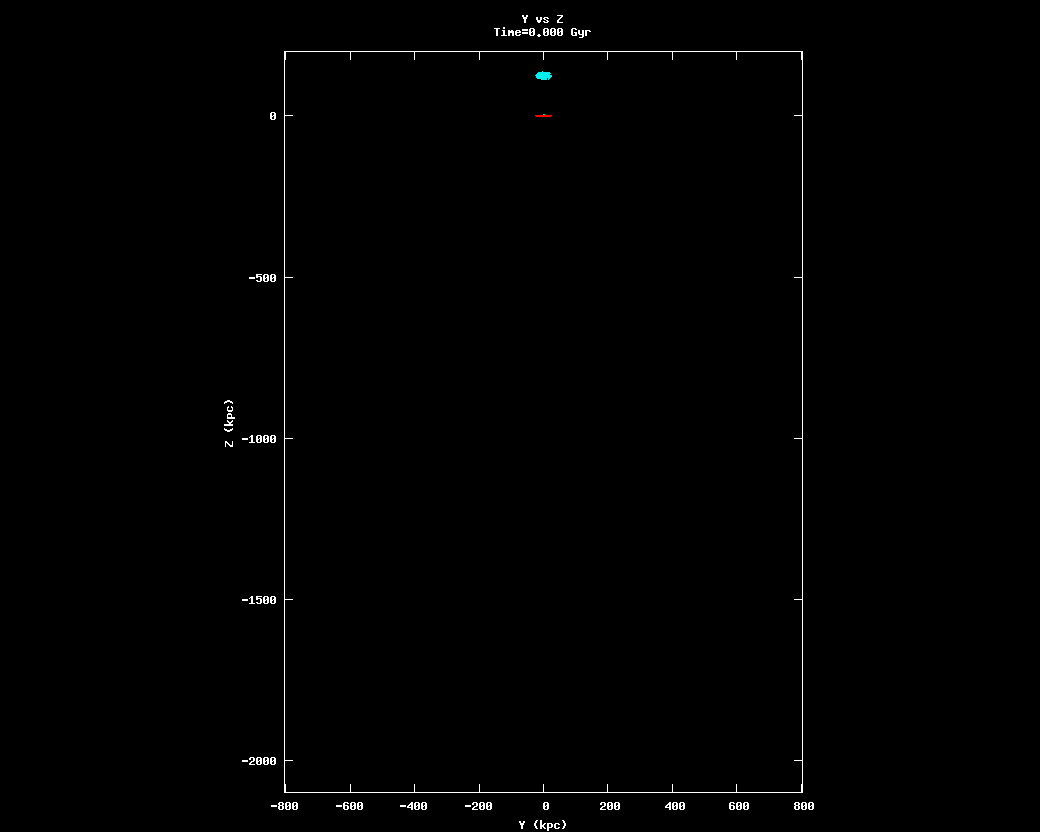
Task: Click the 200 tick label on Y axis
Action: pyautogui.click(x=609, y=806)
